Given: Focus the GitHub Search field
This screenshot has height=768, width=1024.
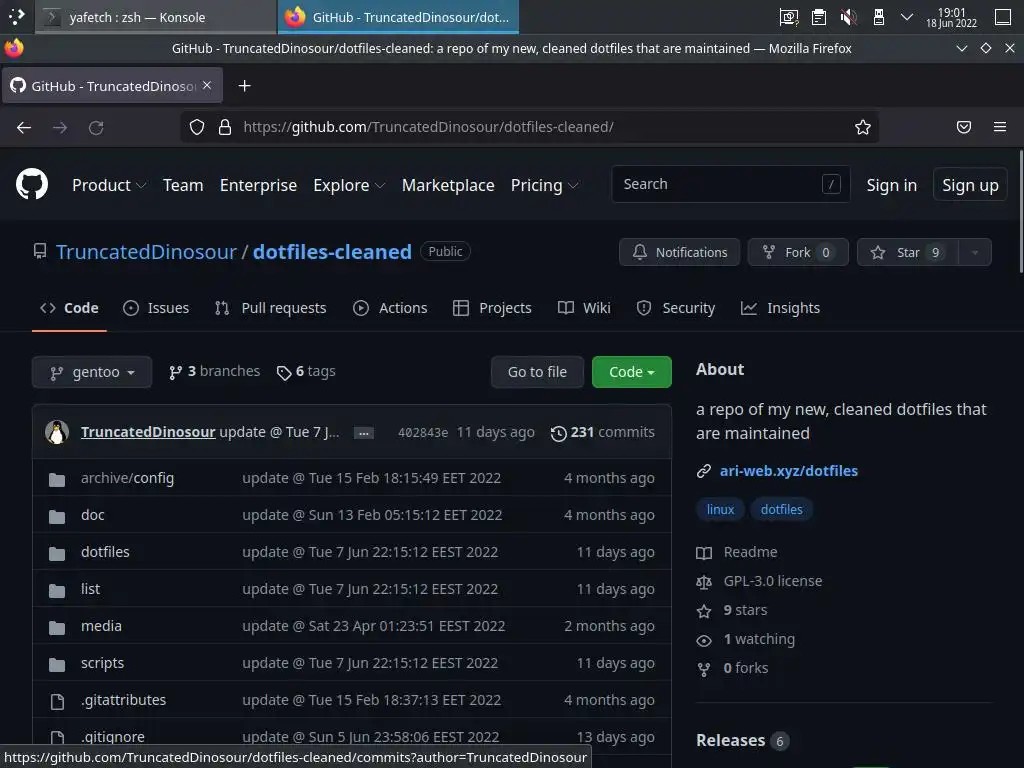Looking at the screenshot, I should point(731,184).
